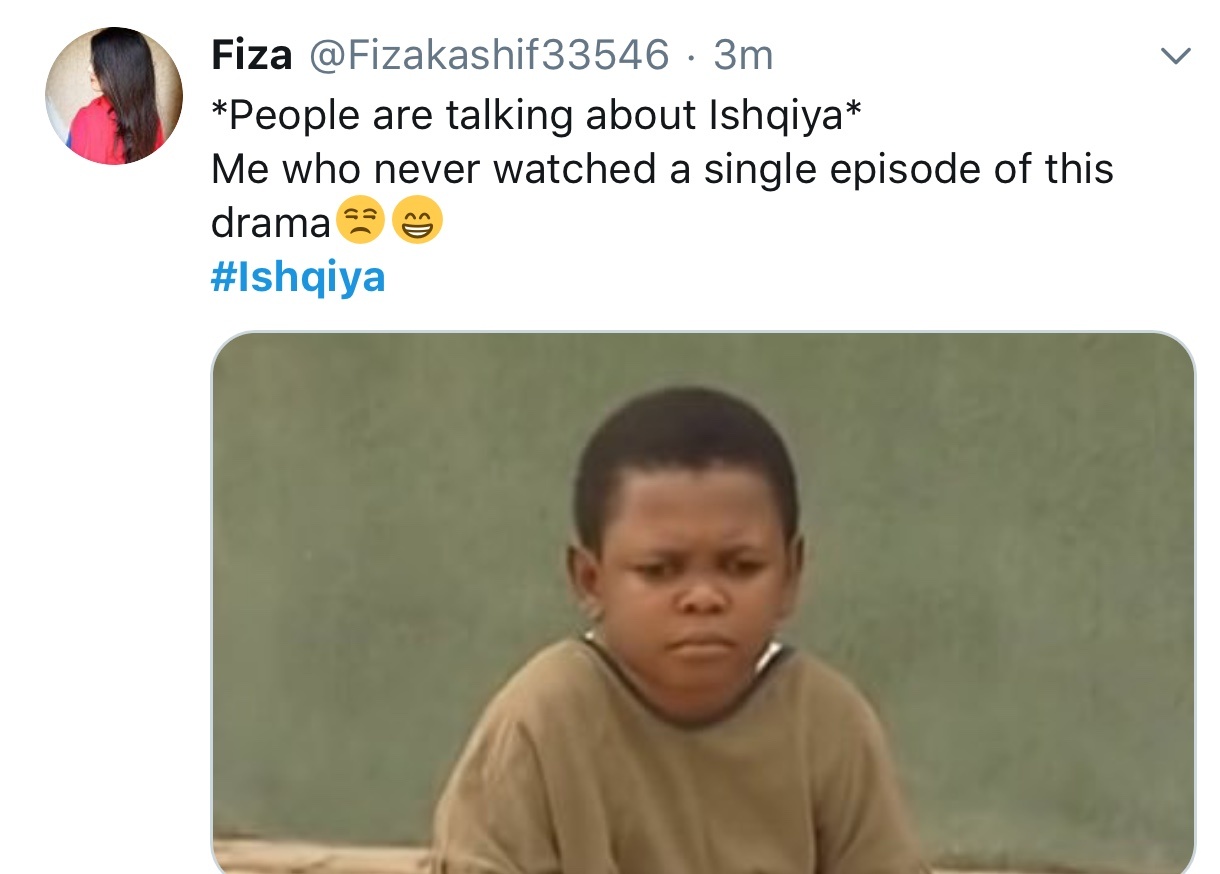Open Fiza's profile picture avatar
The width and height of the screenshot is (1220, 874).
click(114, 96)
